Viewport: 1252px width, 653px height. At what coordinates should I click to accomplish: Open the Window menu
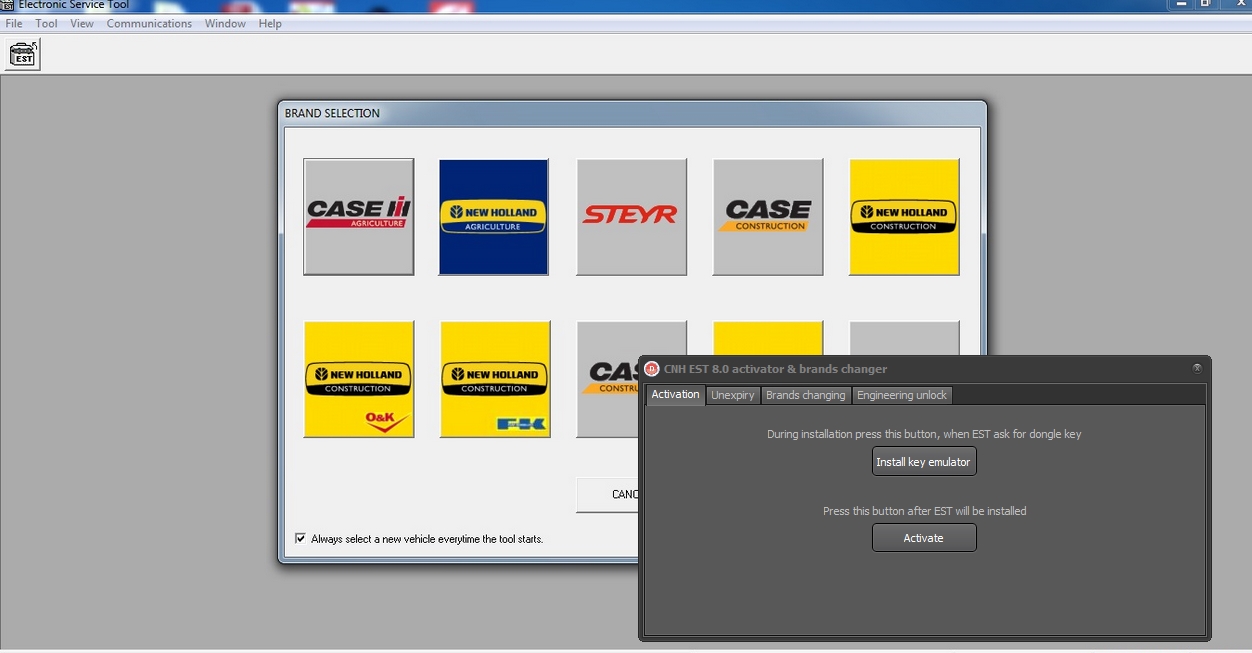225,24
